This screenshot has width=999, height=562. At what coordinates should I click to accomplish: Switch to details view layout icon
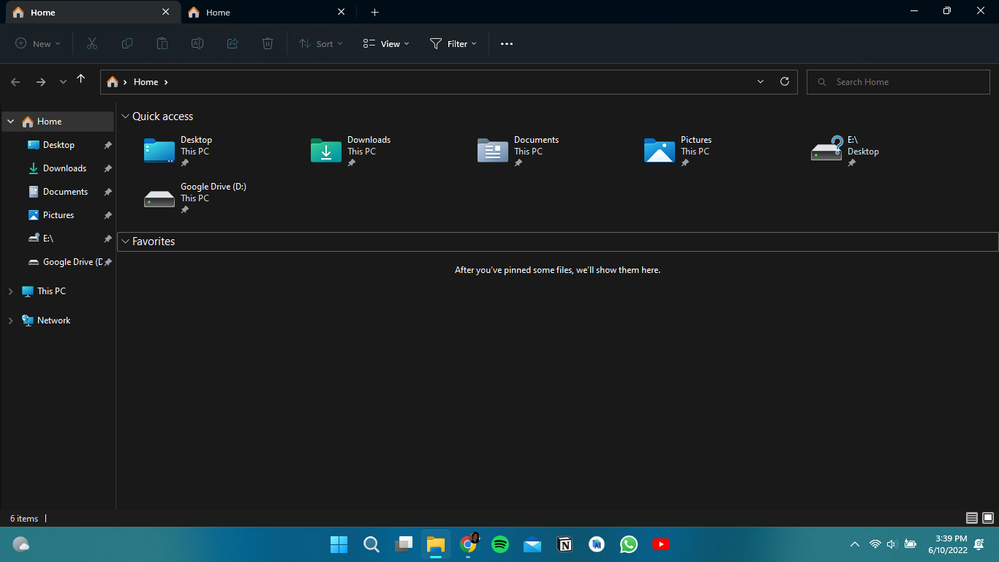pyautogui.click(x=971, y=518)
